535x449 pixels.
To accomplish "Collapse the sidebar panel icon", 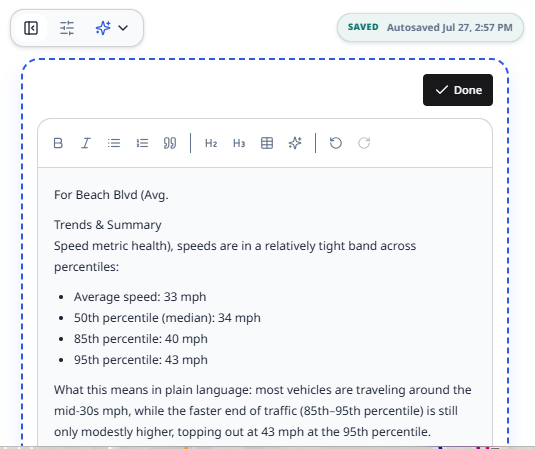I will pos(31,28).
